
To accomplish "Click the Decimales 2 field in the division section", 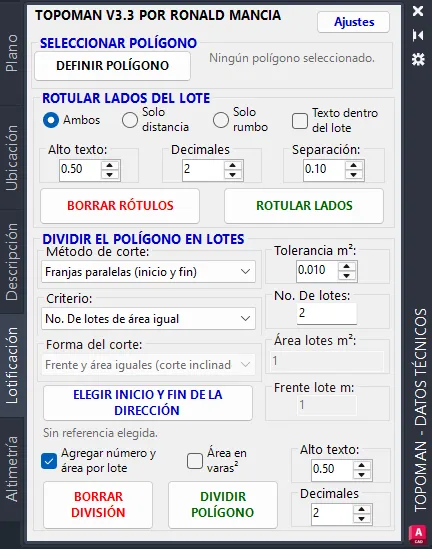I will click(x=333, y=514).
